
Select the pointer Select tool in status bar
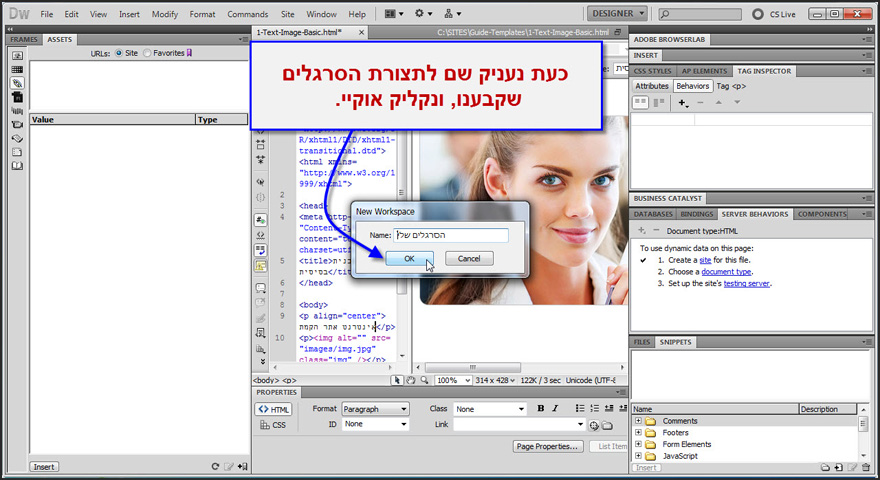click(x=397, y=380)
